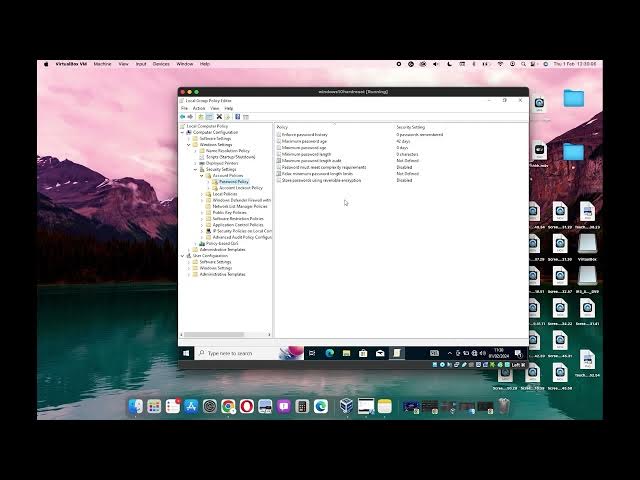Image resolution: width=640 pixels, height=480 pixels.
Task: Open VirtualBox from the macOS Dock
Action: (347, 406)
